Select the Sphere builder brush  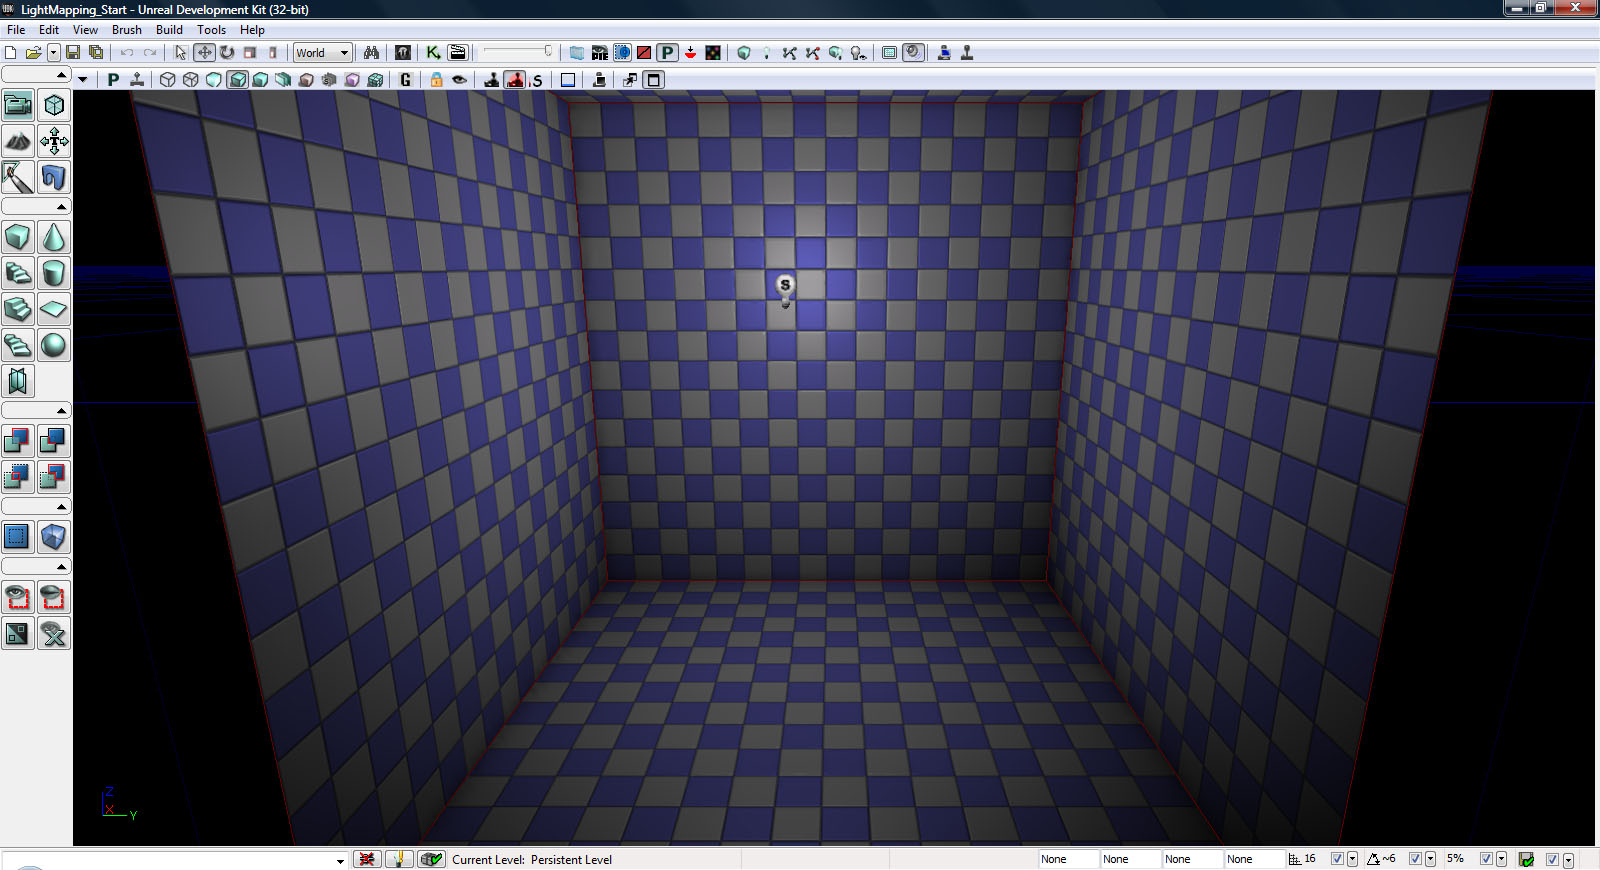[x=54, y=345]
